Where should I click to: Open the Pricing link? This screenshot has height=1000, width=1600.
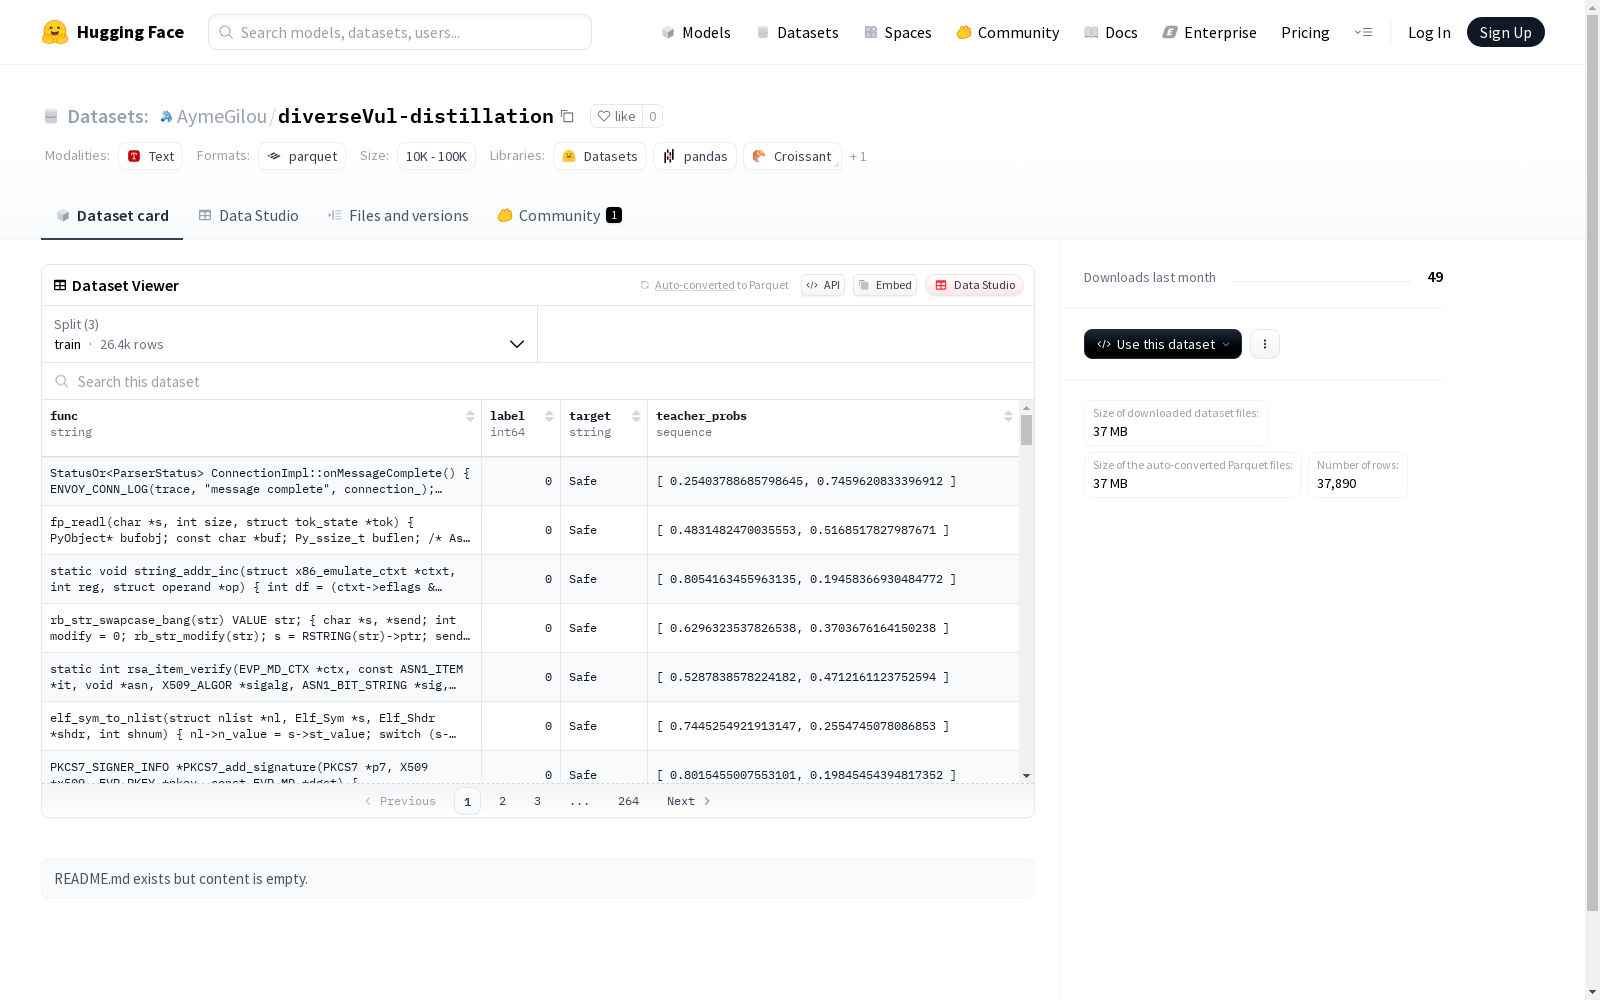(x=1305, y=32)
